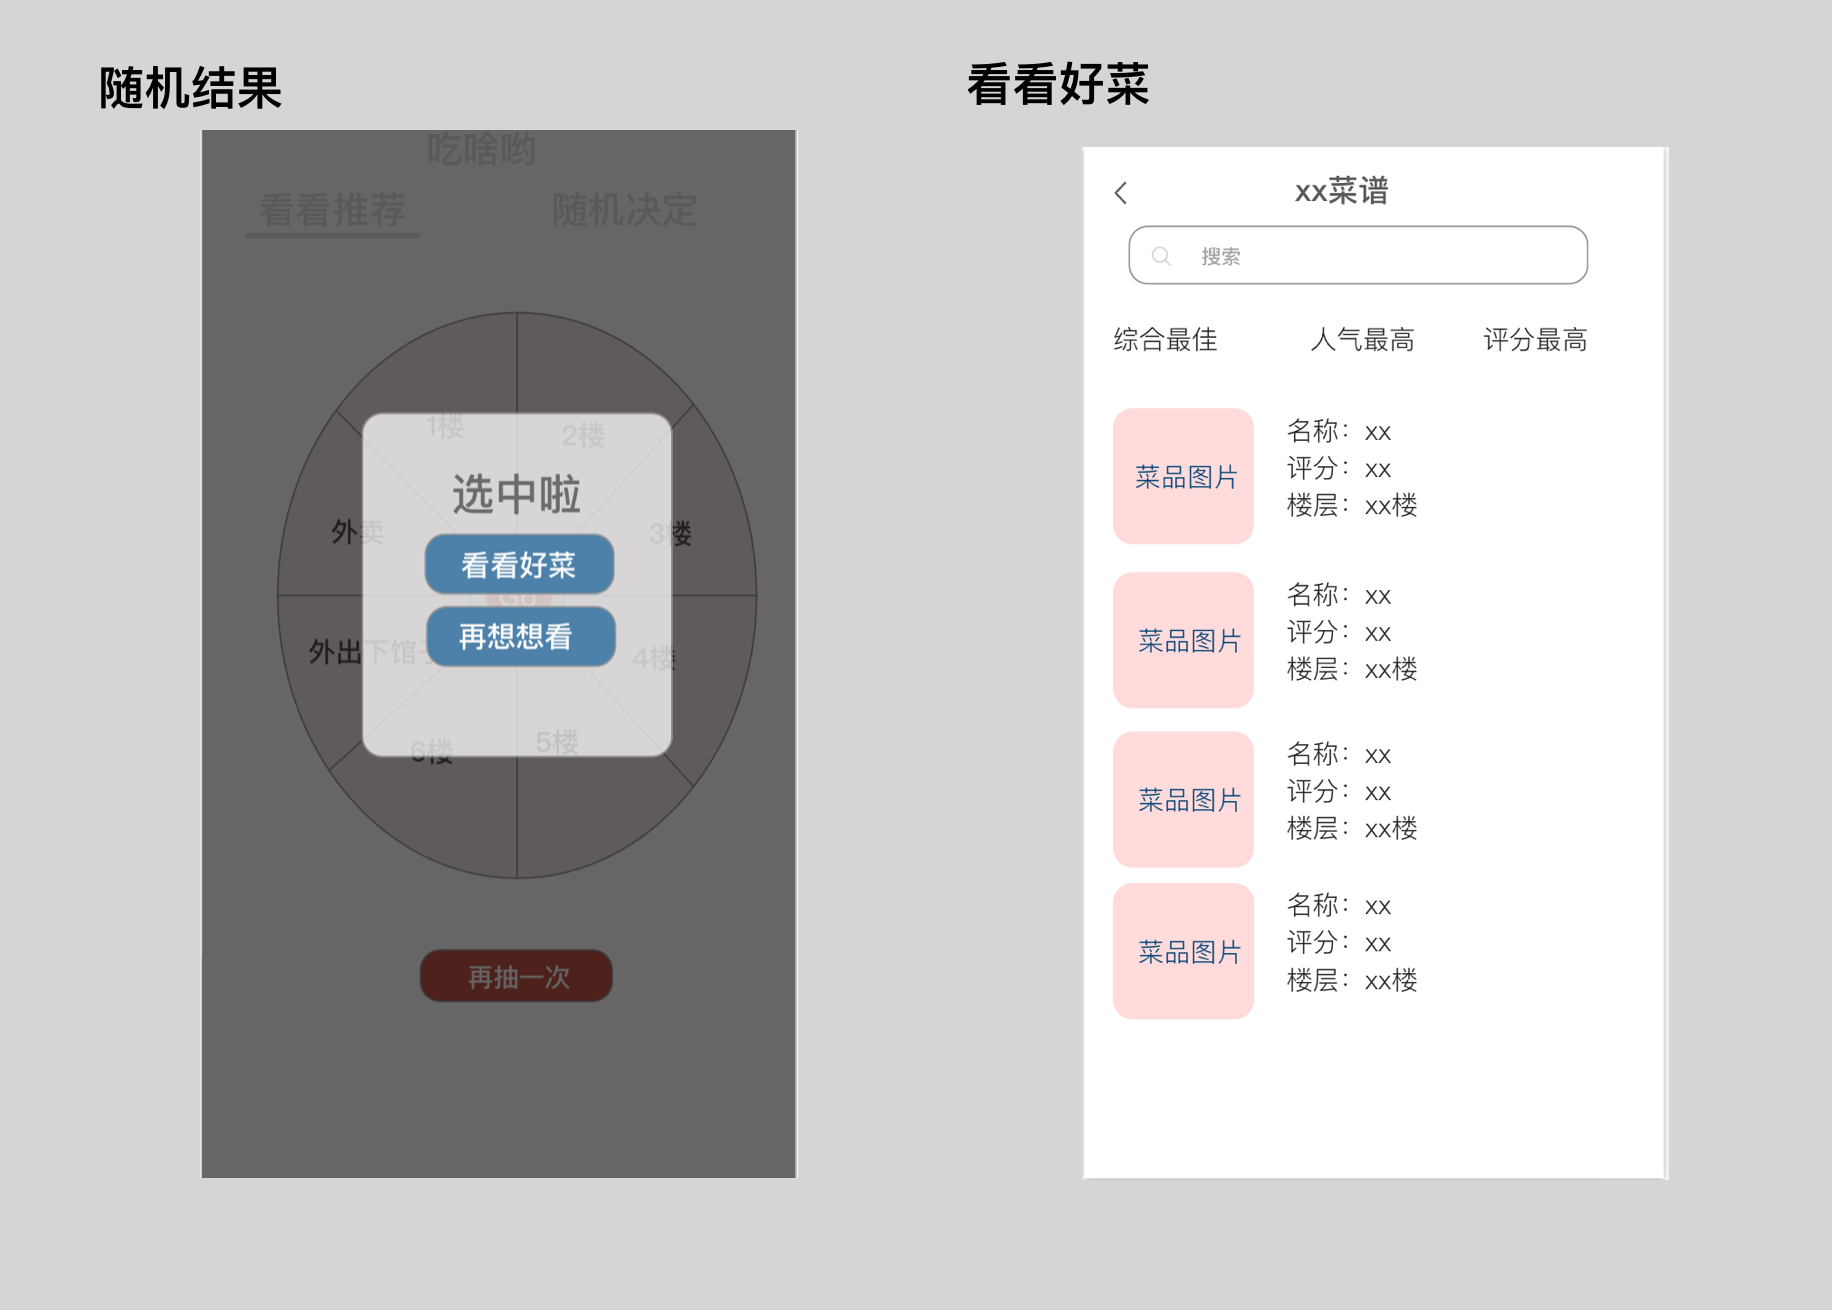
Task: Click 楼层: xx楼 of first dish
Action: (1352, 505)
